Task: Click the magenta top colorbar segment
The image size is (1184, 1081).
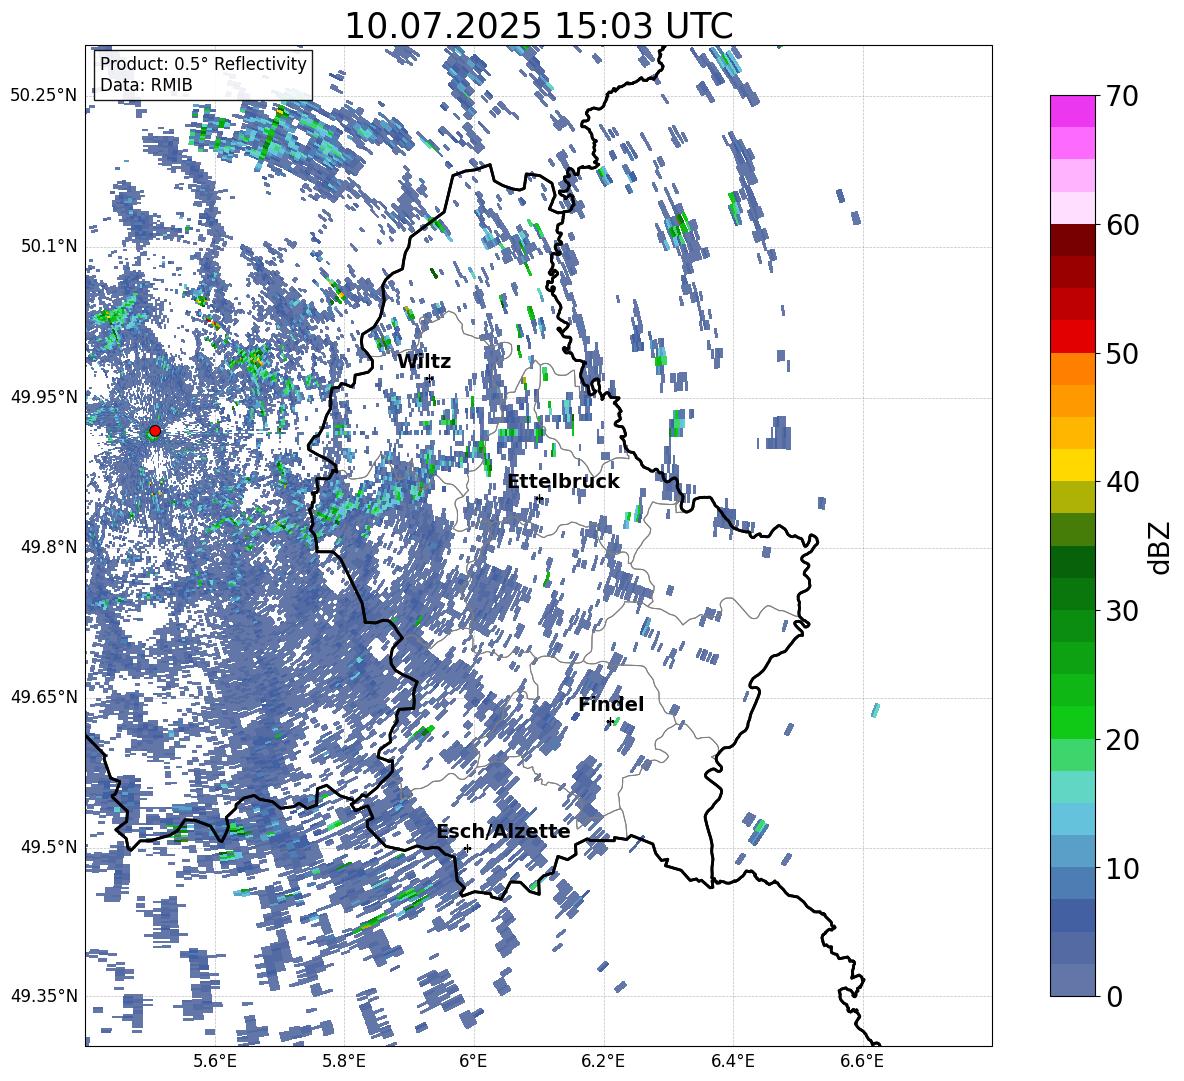Action: pyautogui.click(x=1072, y=111)
